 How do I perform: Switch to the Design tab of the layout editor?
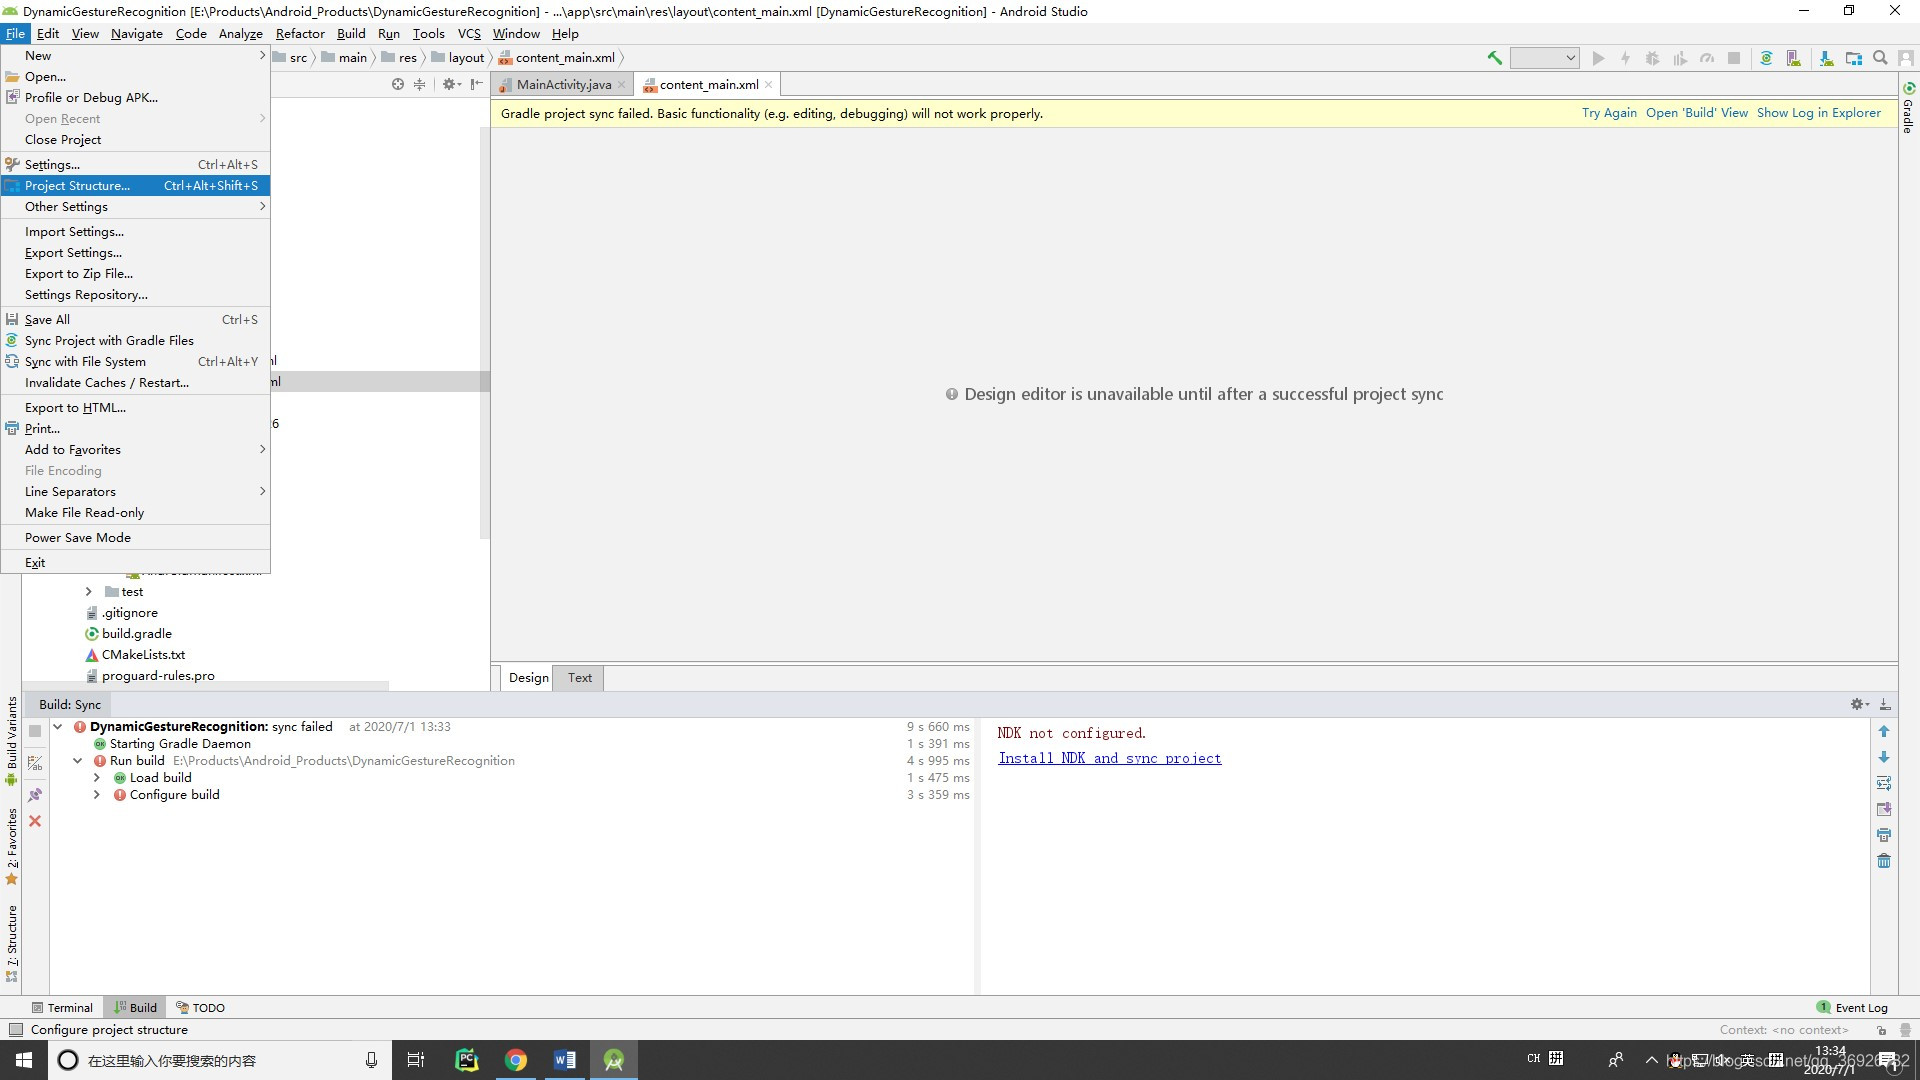(x=528, y=678)
